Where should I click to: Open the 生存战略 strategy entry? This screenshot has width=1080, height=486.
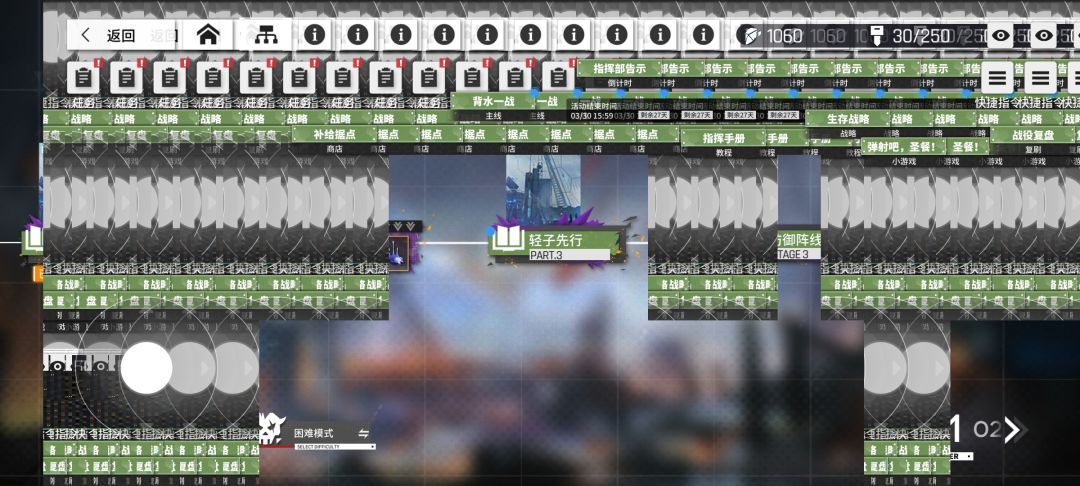pyautogui.click(x=848, y=118)
